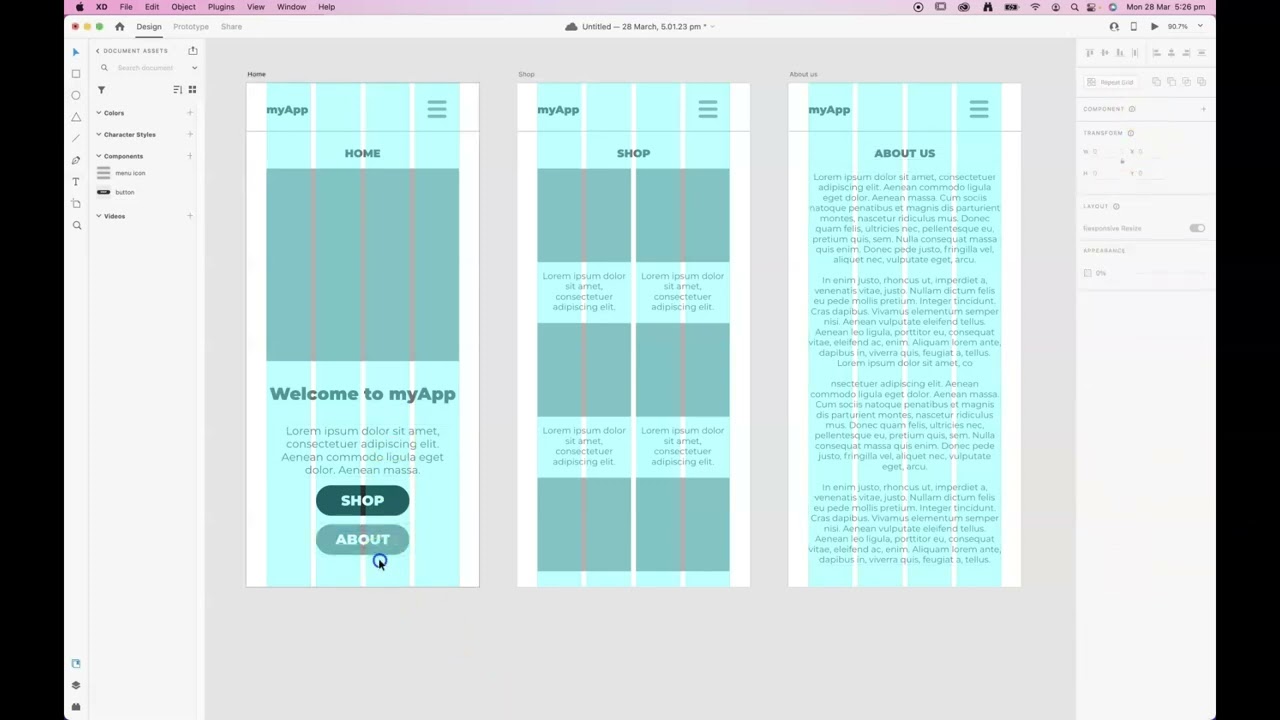Click the Repeat Grid button

(1111, 82)
